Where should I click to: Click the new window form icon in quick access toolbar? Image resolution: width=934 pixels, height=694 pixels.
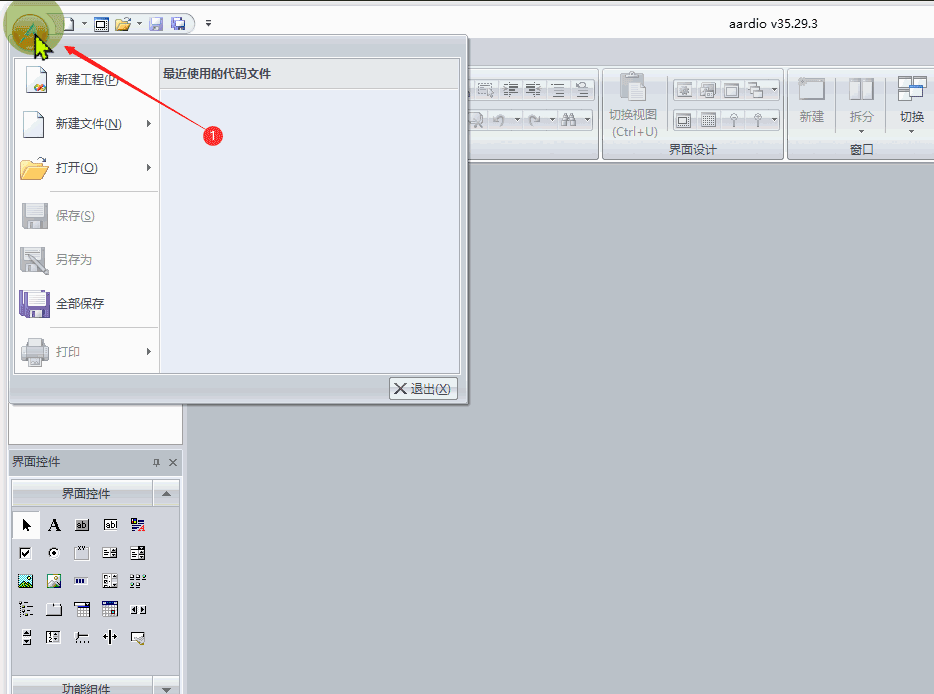click(101, 24)
